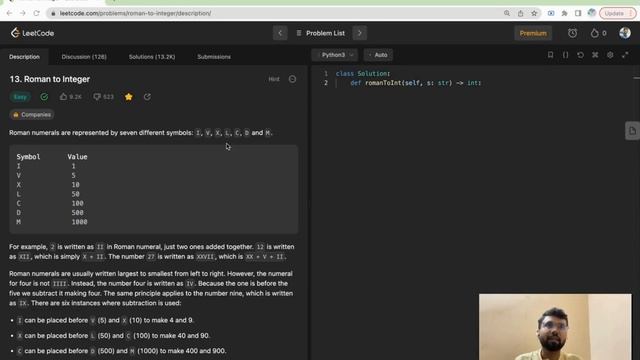Click the browser share page icon
Image resolution: width=640 pixels, height=360 pixels.
pyautogui.click(x=520, y=13)
